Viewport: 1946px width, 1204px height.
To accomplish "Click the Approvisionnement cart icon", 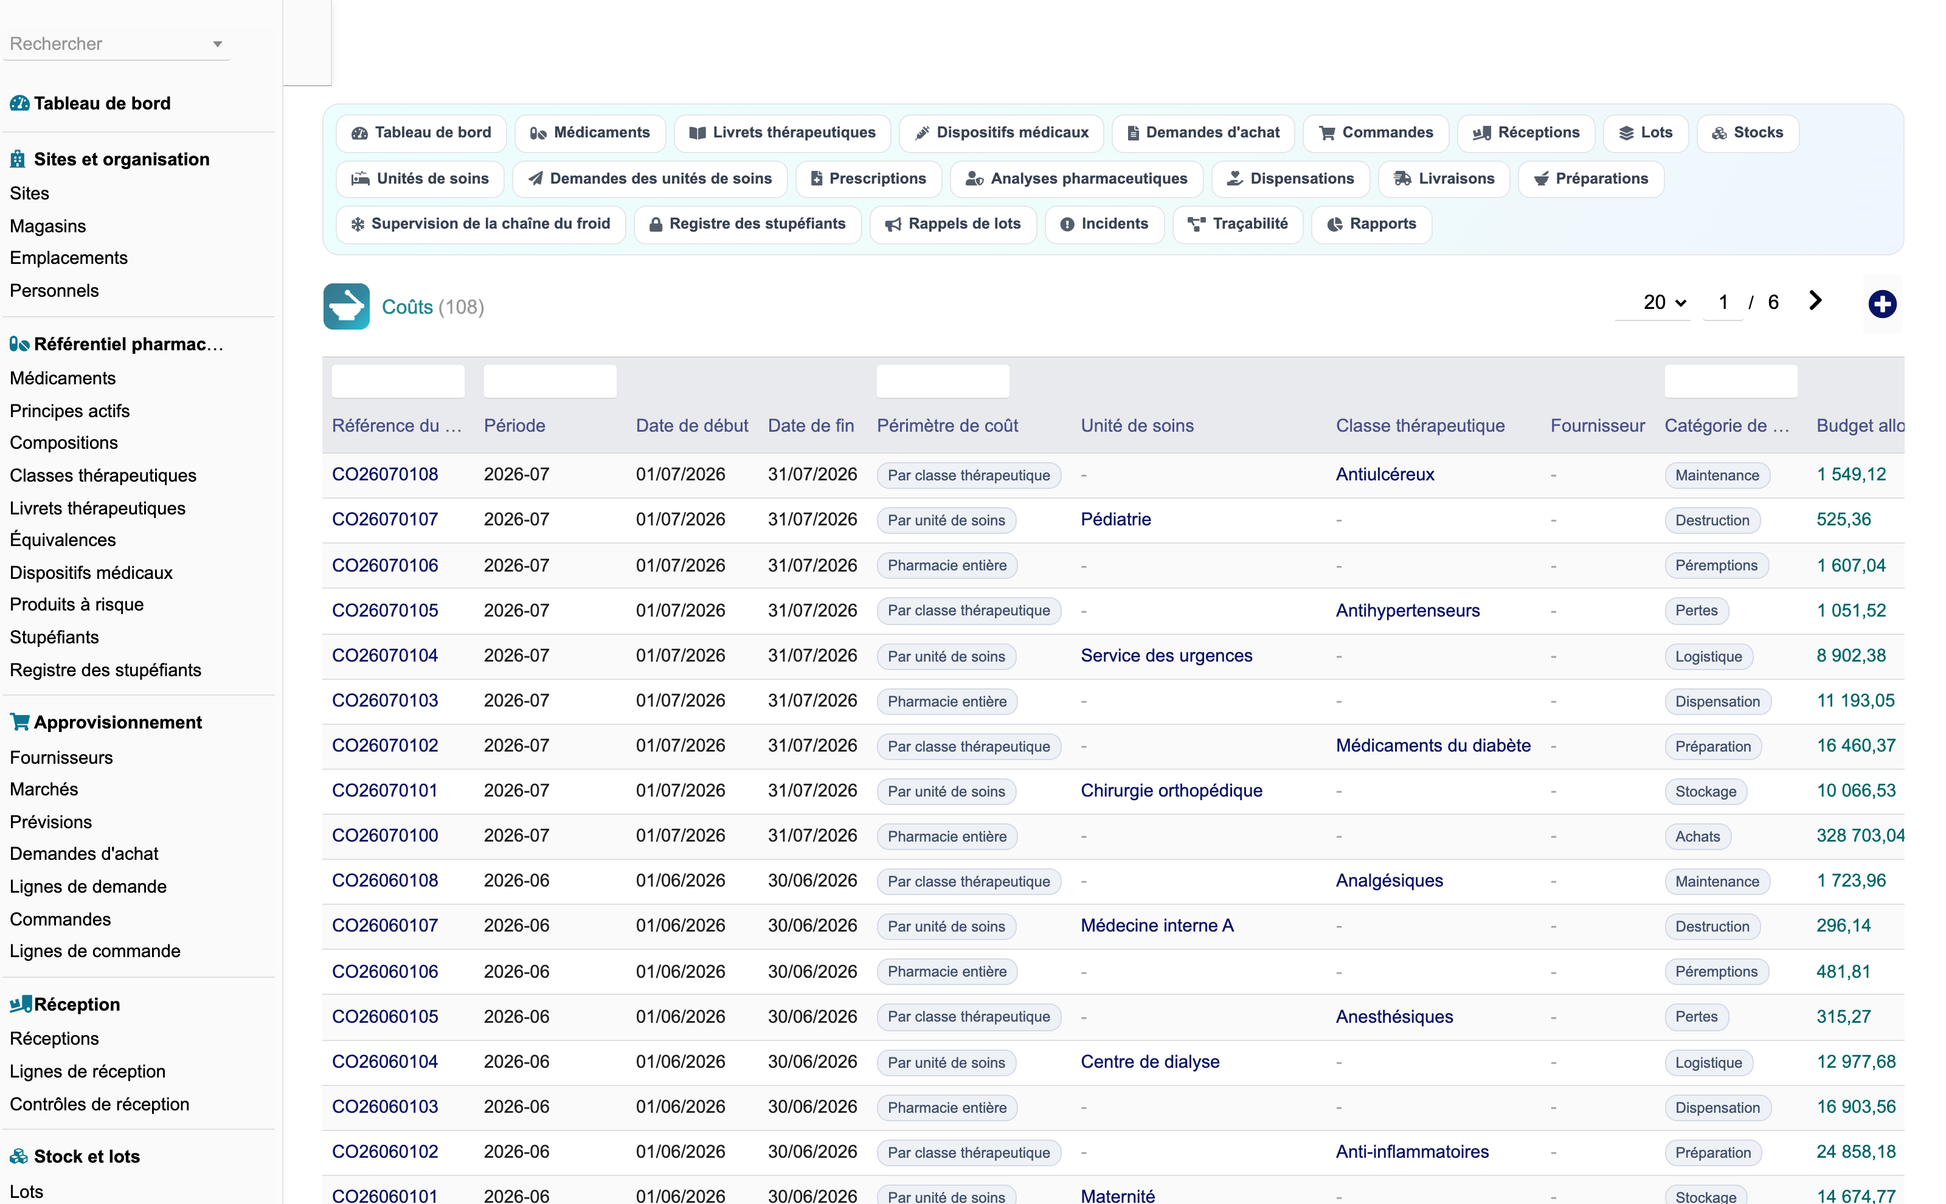I will click(19, 722).
